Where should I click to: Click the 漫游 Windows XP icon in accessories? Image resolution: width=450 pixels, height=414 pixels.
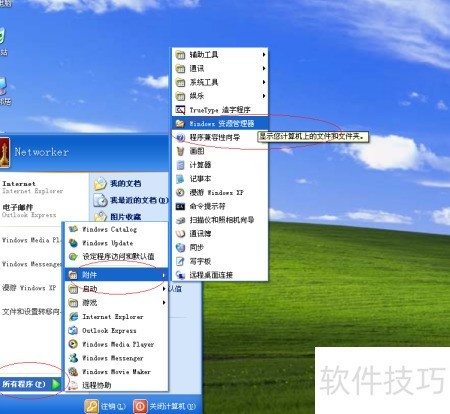[x=180, y=192]
